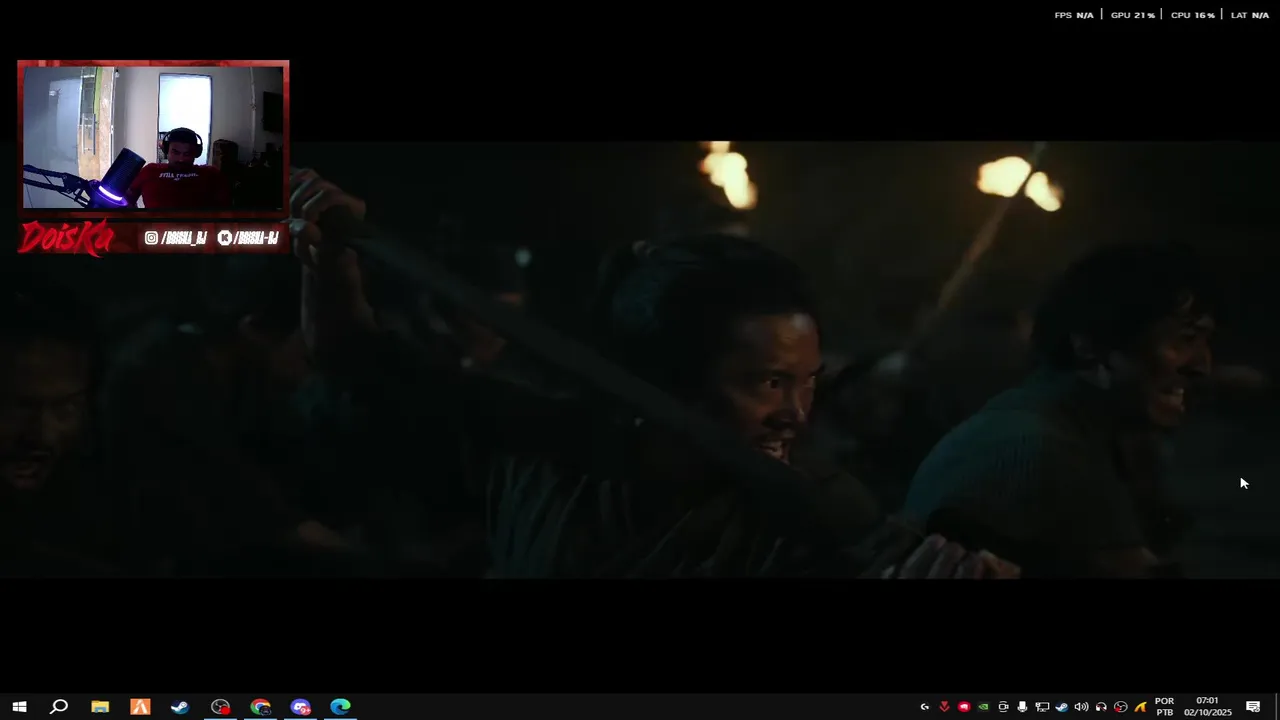Open the Windows Start menu
The width and height of the screenshot is (1280, 720).
(19, 707)
